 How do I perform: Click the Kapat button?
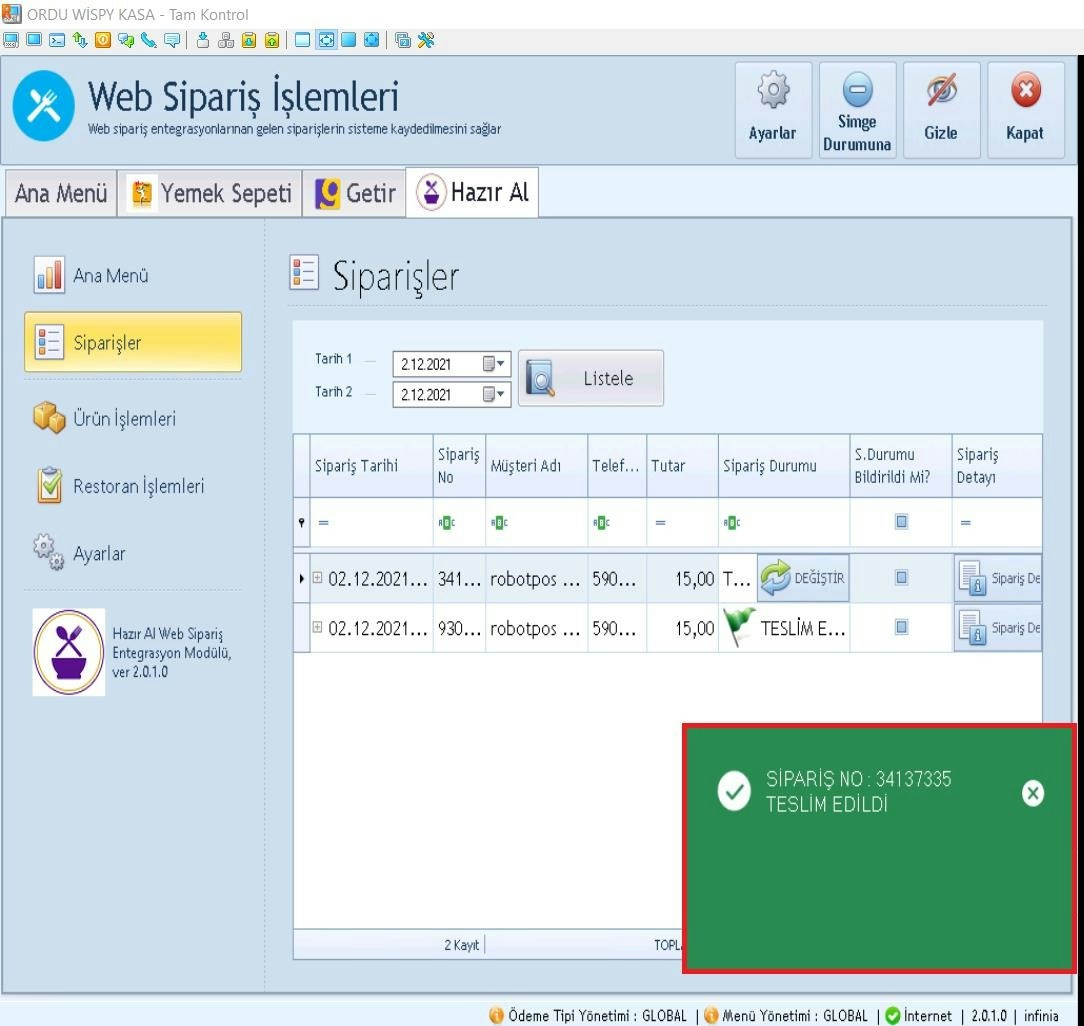pos(1025,110)
